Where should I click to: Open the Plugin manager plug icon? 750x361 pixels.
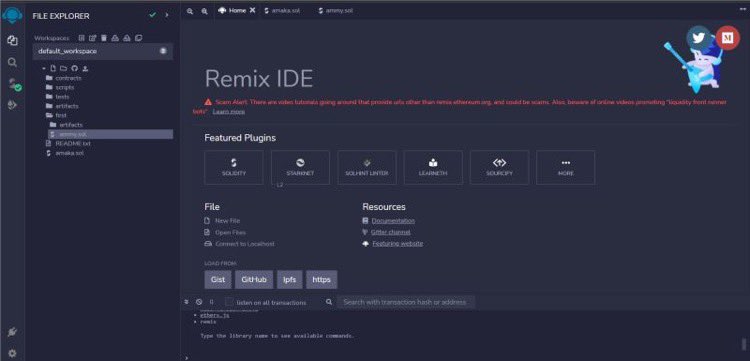(12, 332)
